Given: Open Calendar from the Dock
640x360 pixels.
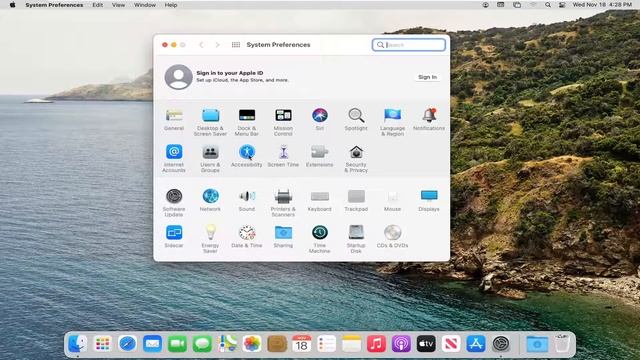Looking at the screenshot, I should [x=302, y=344].
